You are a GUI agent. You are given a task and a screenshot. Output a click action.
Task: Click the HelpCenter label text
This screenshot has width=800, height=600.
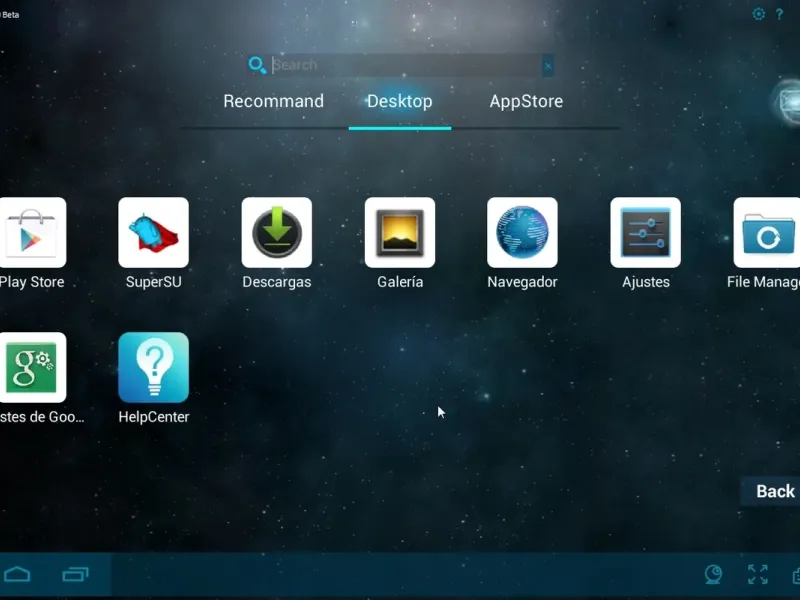pos(154,417)
